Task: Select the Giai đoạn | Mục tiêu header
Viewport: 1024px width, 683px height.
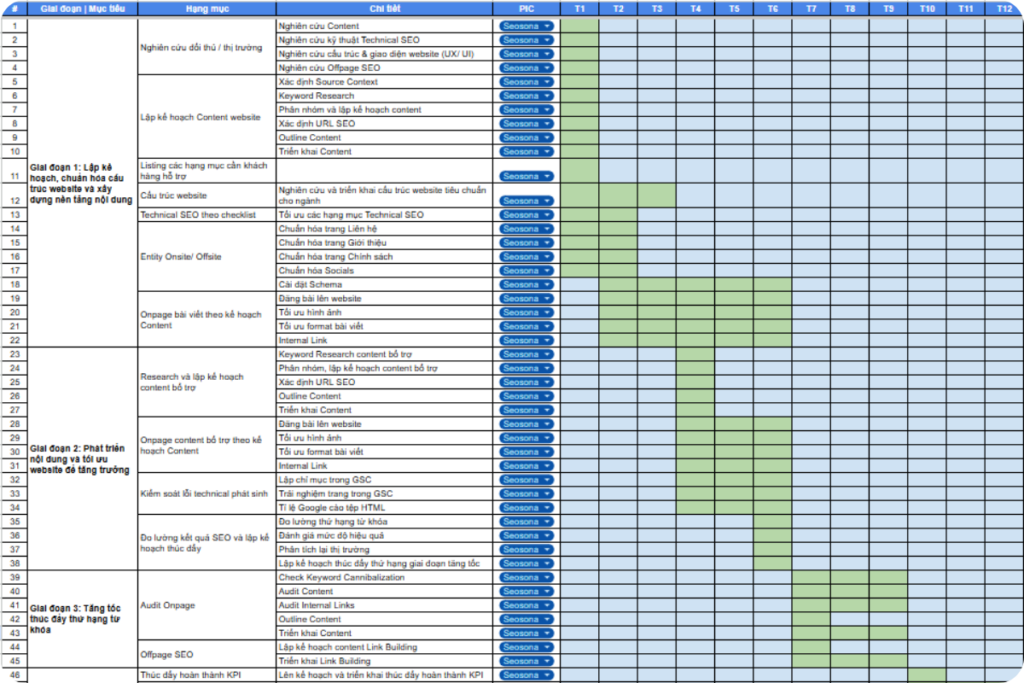Action: pyautogui.click(x=82, y=8)
